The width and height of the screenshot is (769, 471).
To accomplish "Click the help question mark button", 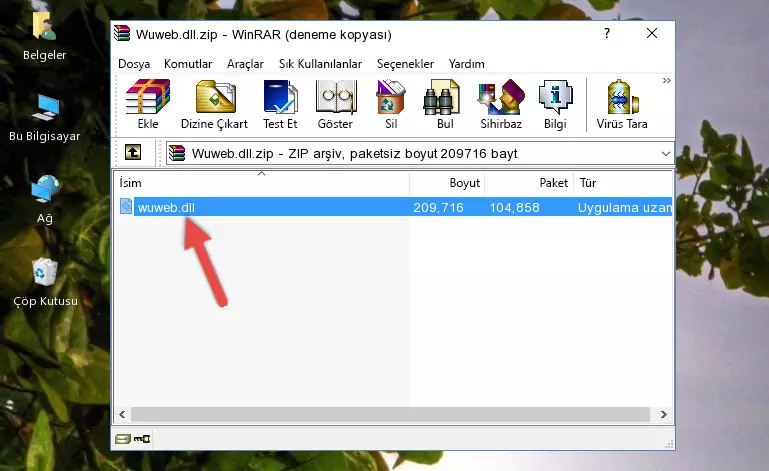I will click(607, 33).
